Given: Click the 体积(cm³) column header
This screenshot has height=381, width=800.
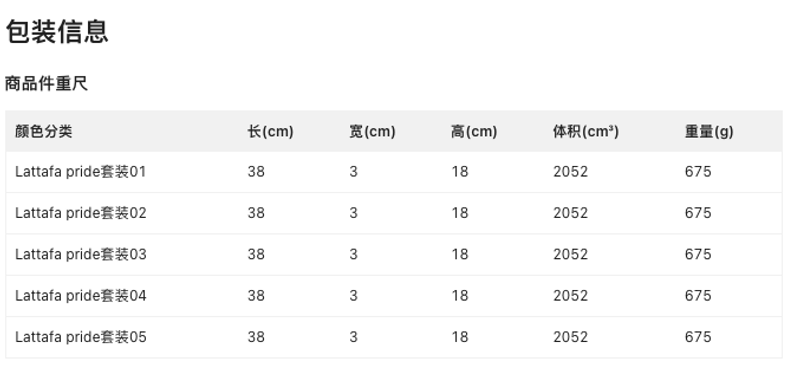Looking at the screenshot, I should coord(586,132).
